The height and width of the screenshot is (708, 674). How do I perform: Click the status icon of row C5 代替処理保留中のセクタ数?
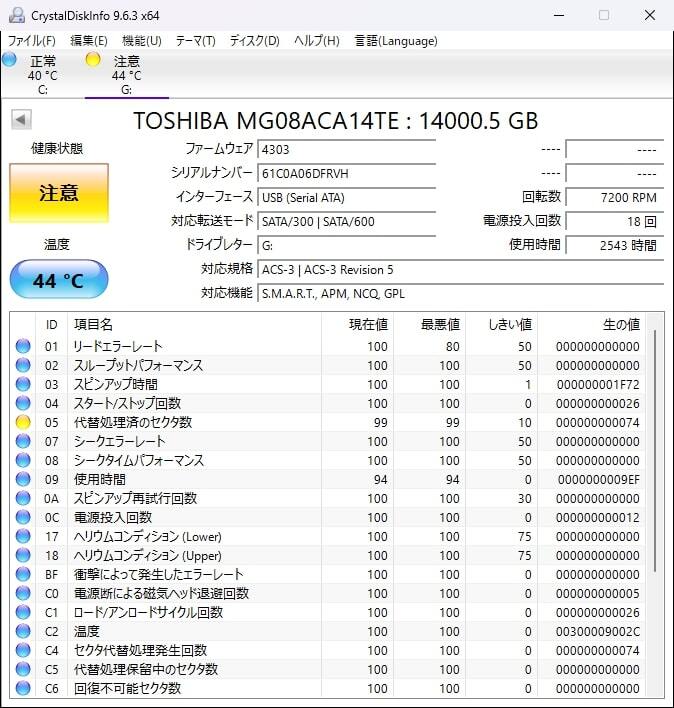pos(23,669)
